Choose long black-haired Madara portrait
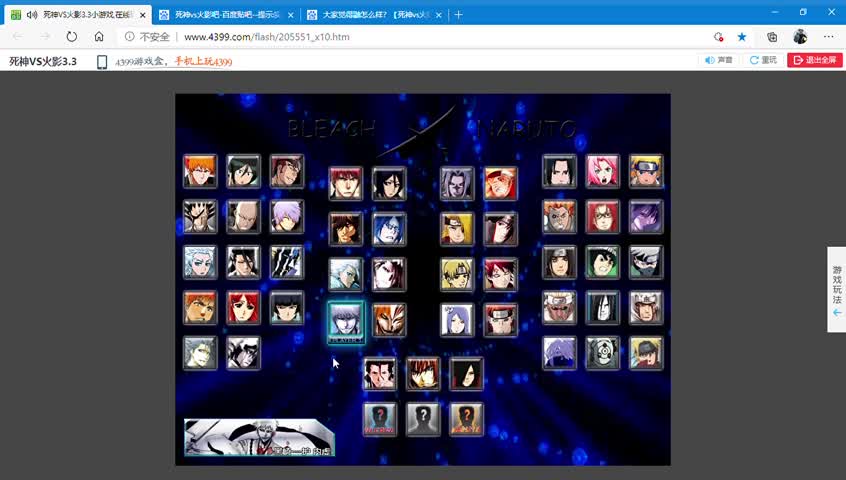846x480 pixels. [466, 373]
